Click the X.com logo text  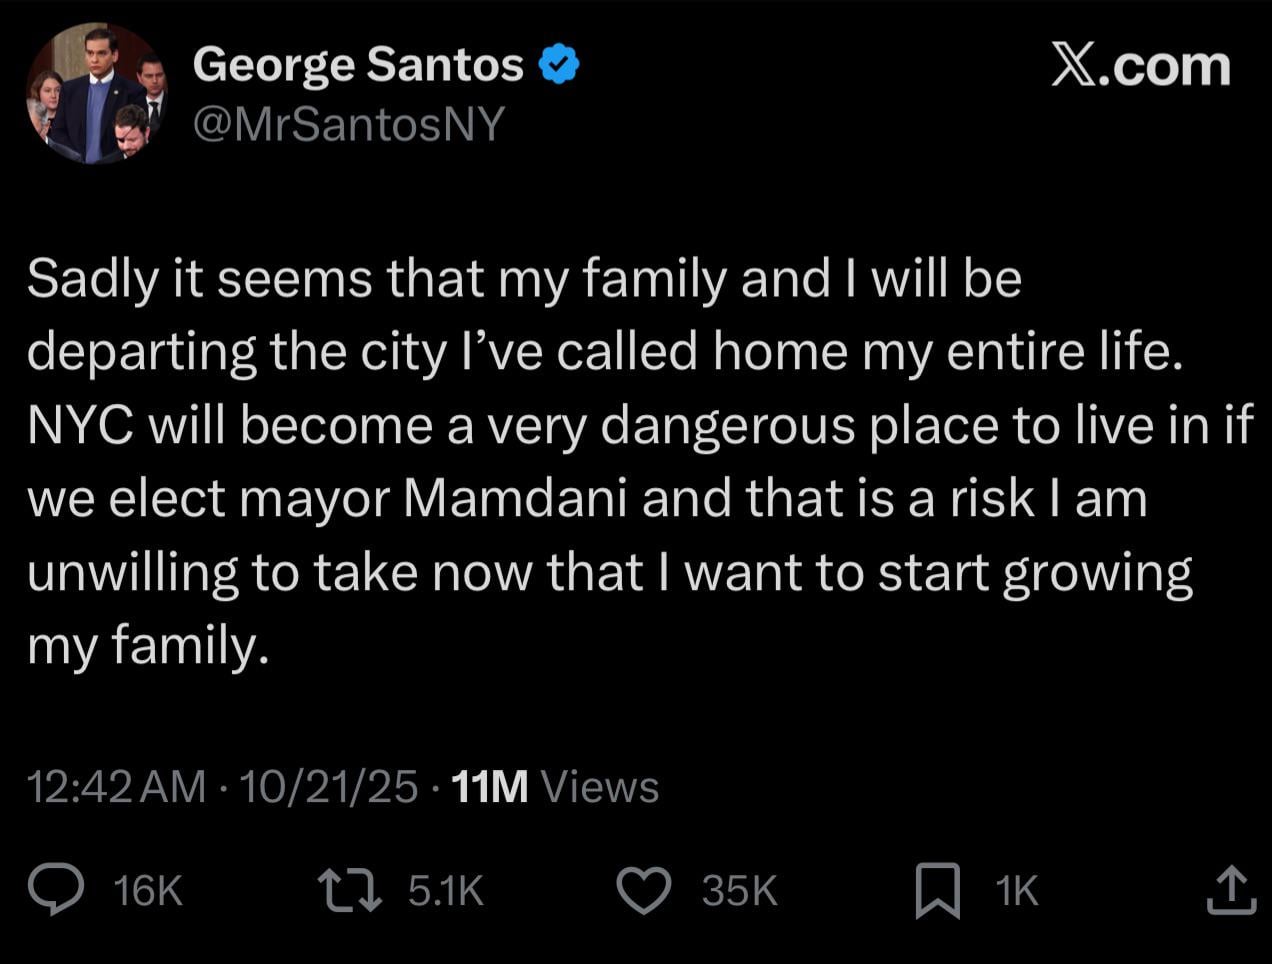1140,66
